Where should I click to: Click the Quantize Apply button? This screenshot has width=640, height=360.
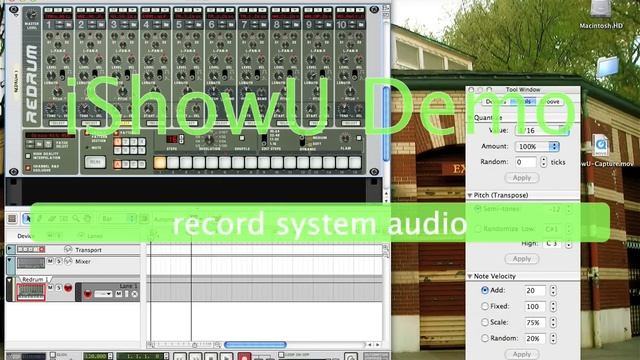tap(522, 178)
